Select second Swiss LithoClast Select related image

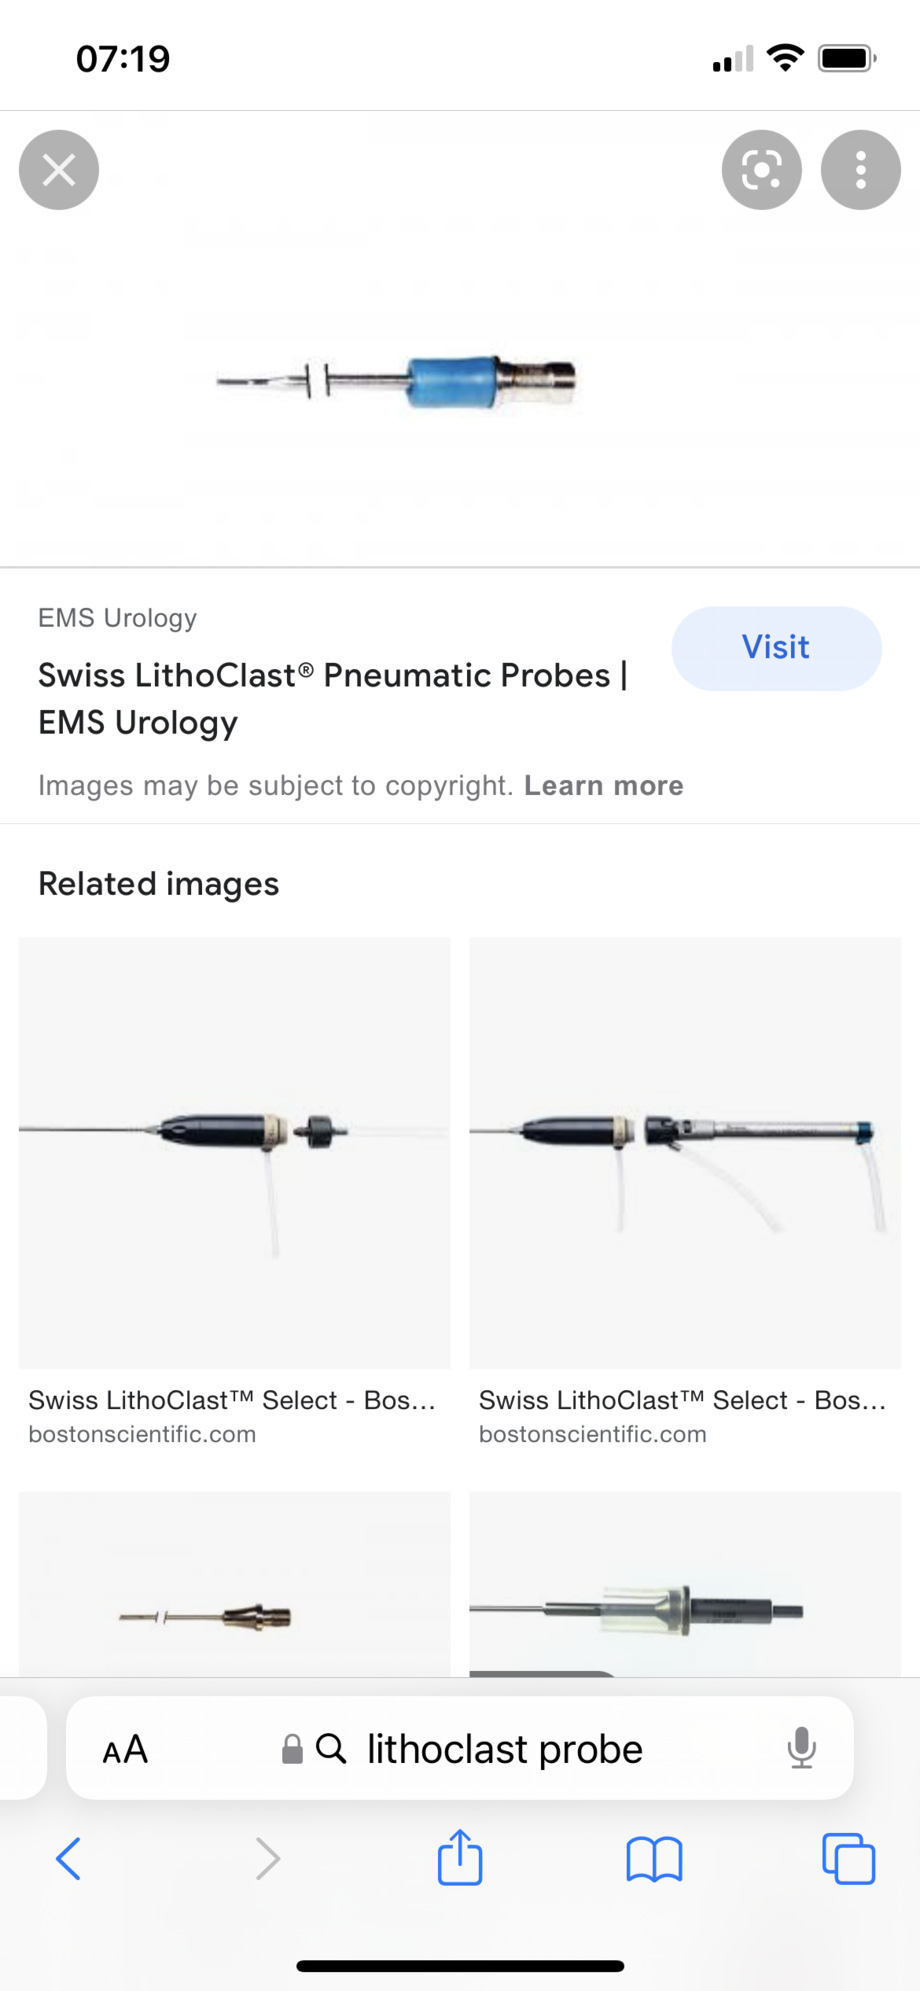coord(685,1152)
